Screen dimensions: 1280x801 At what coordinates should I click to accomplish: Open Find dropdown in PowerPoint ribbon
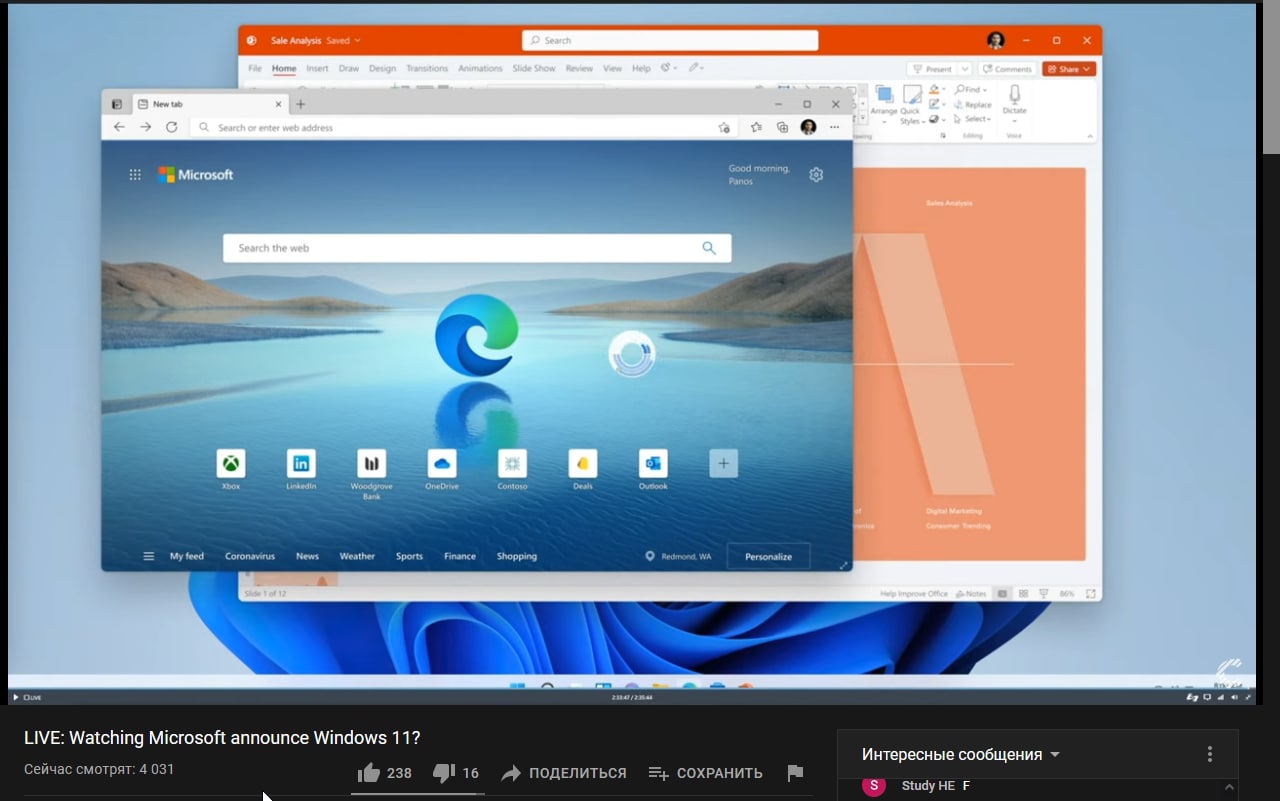tap(971, 90)
